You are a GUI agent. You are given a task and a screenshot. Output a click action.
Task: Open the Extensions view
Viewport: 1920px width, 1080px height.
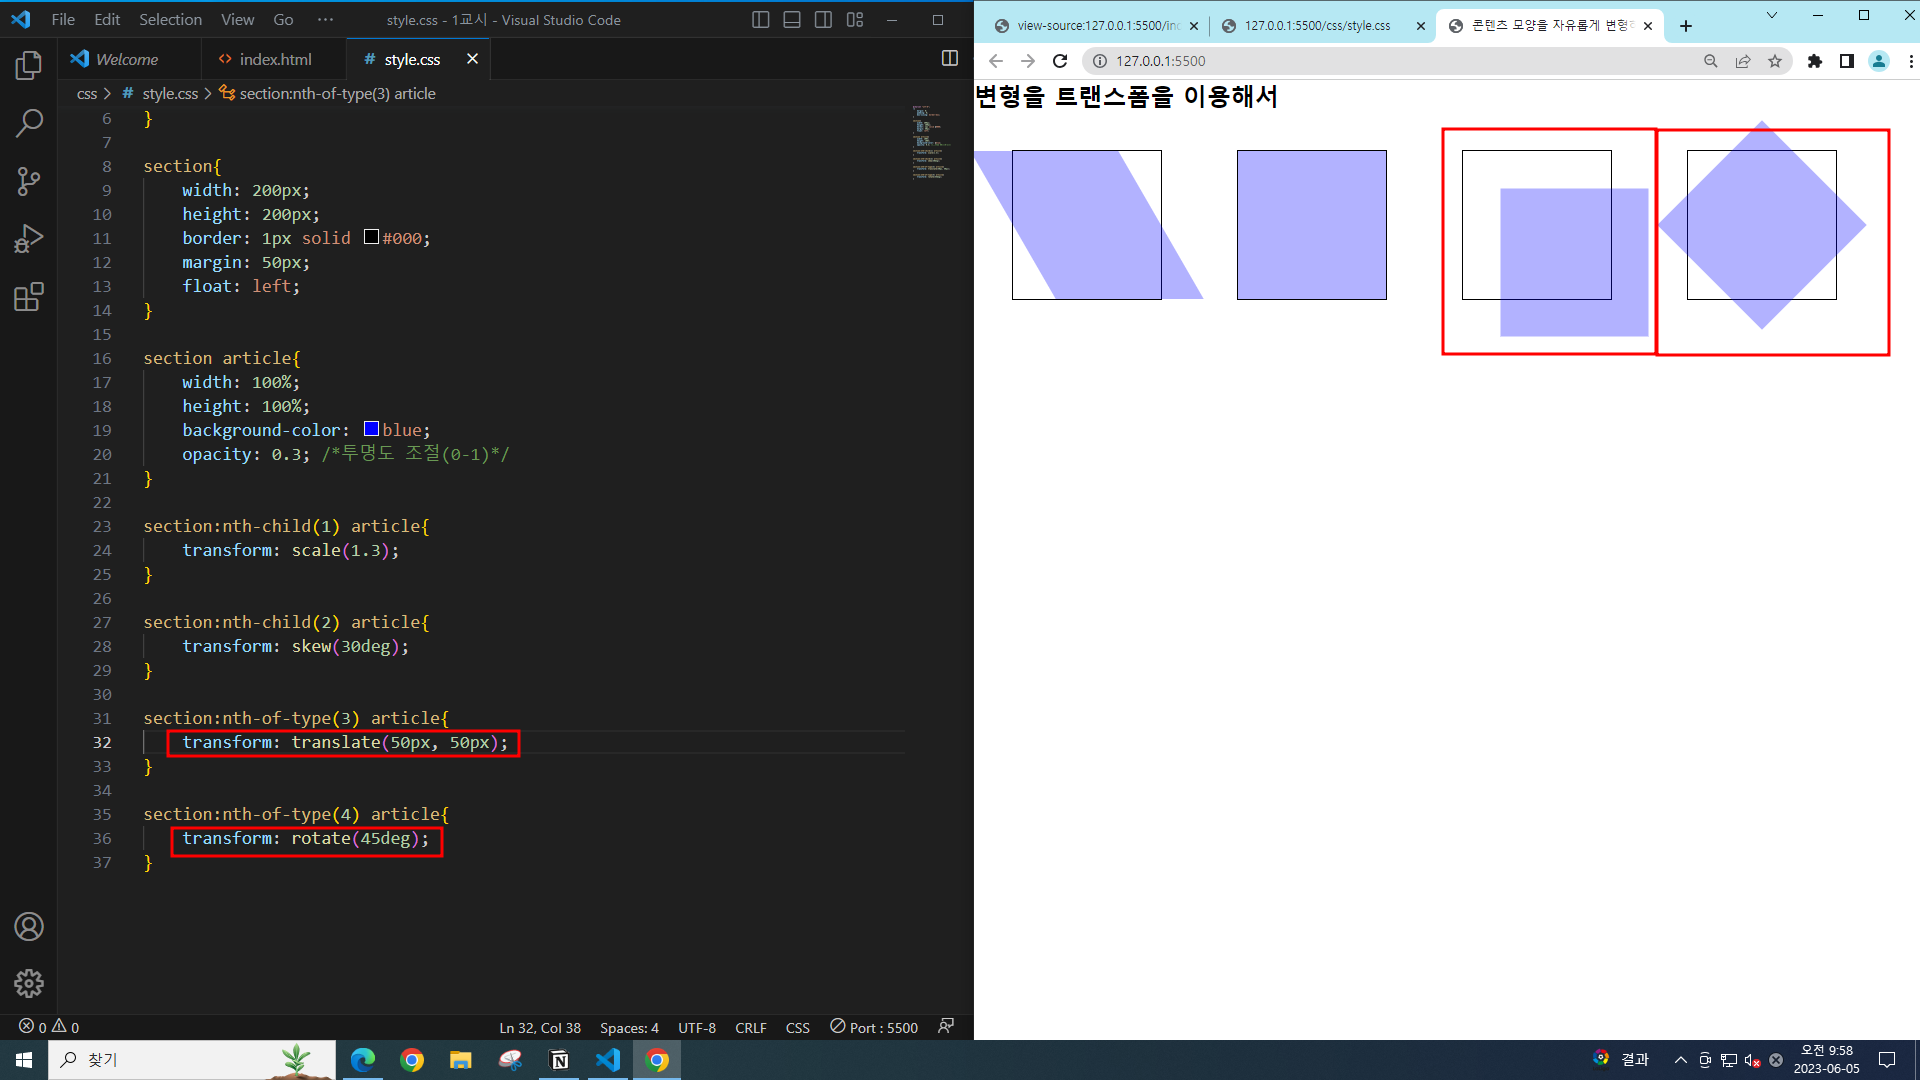point(29,297)
